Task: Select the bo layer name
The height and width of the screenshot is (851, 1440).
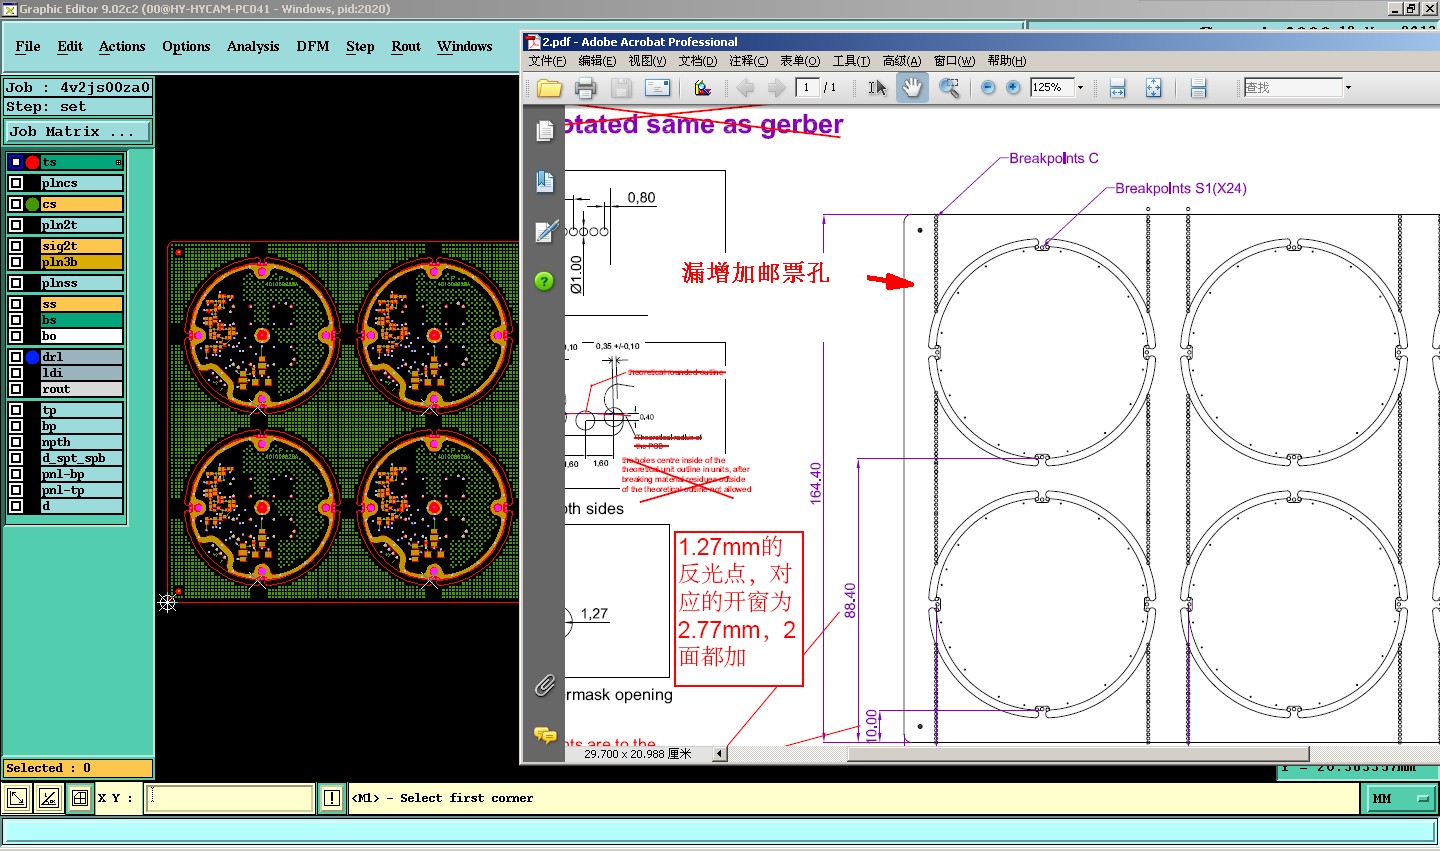Action: point(81,336)
